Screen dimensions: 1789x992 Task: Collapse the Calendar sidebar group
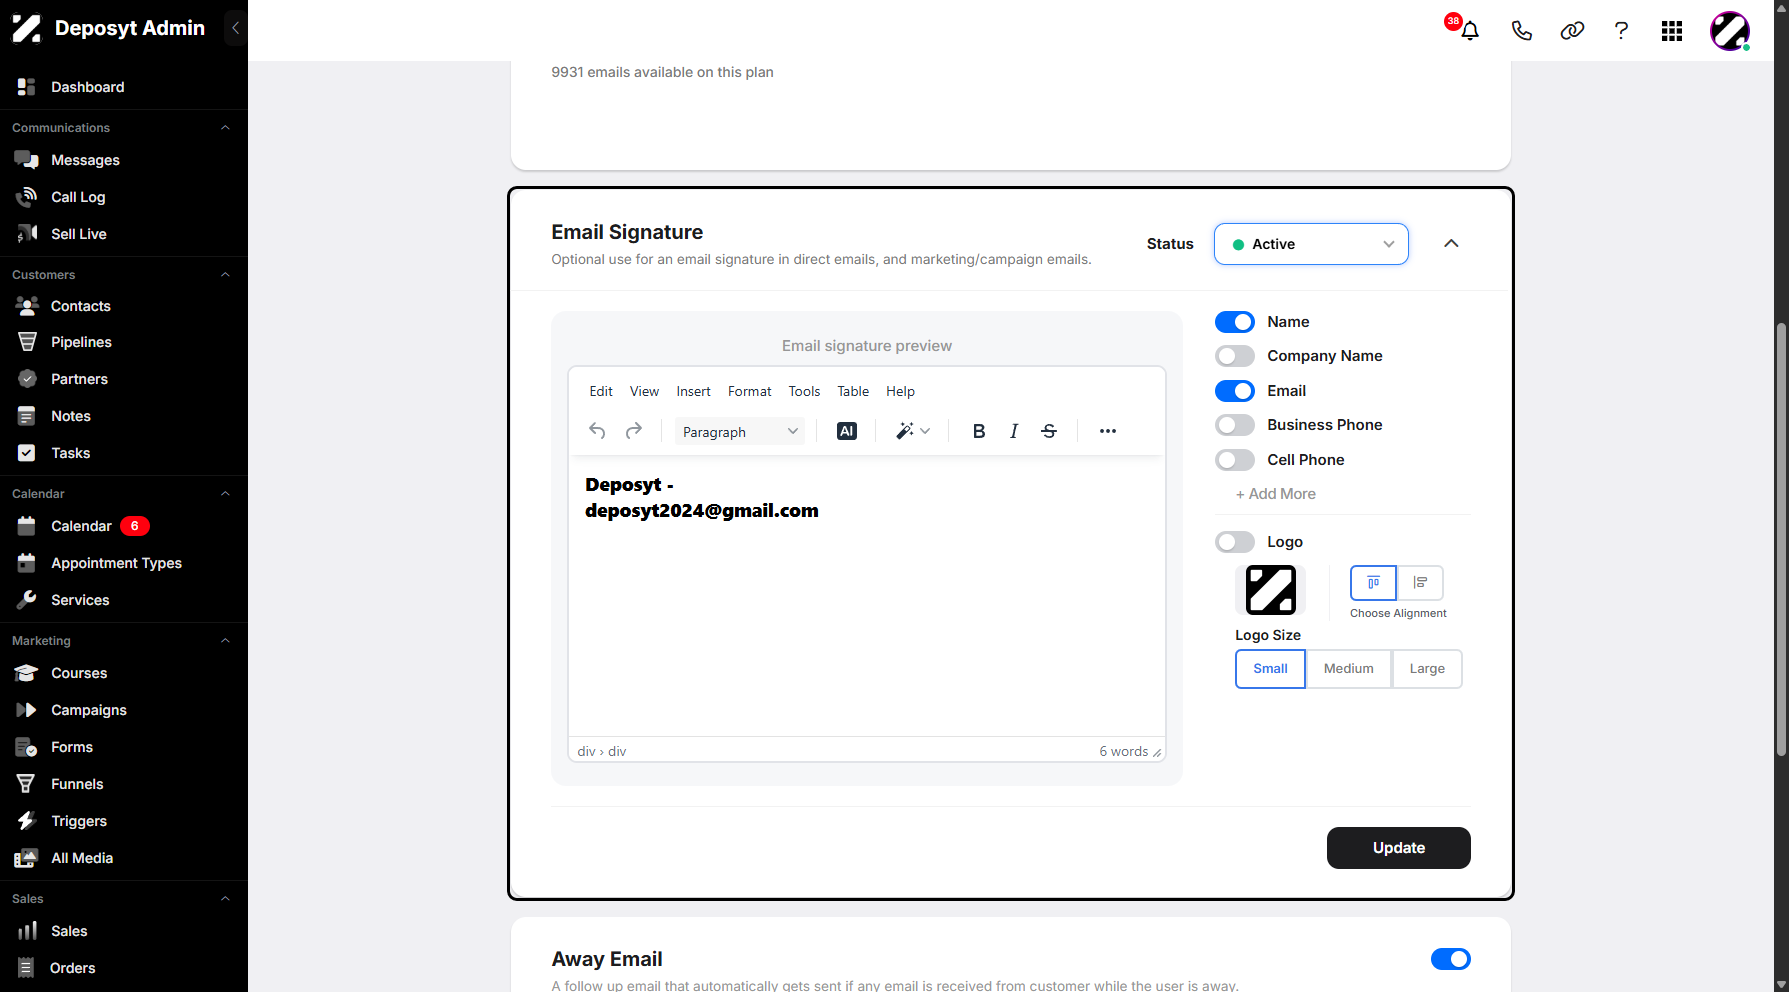click(x=225, y=494)
